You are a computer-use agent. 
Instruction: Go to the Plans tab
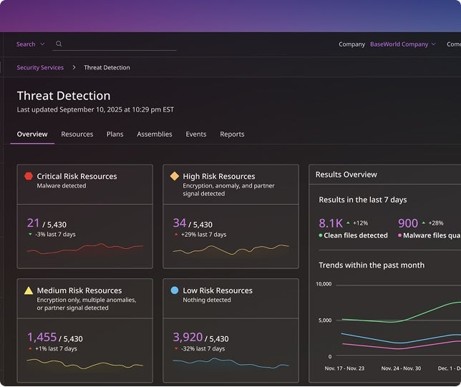(x=115, y=134)
